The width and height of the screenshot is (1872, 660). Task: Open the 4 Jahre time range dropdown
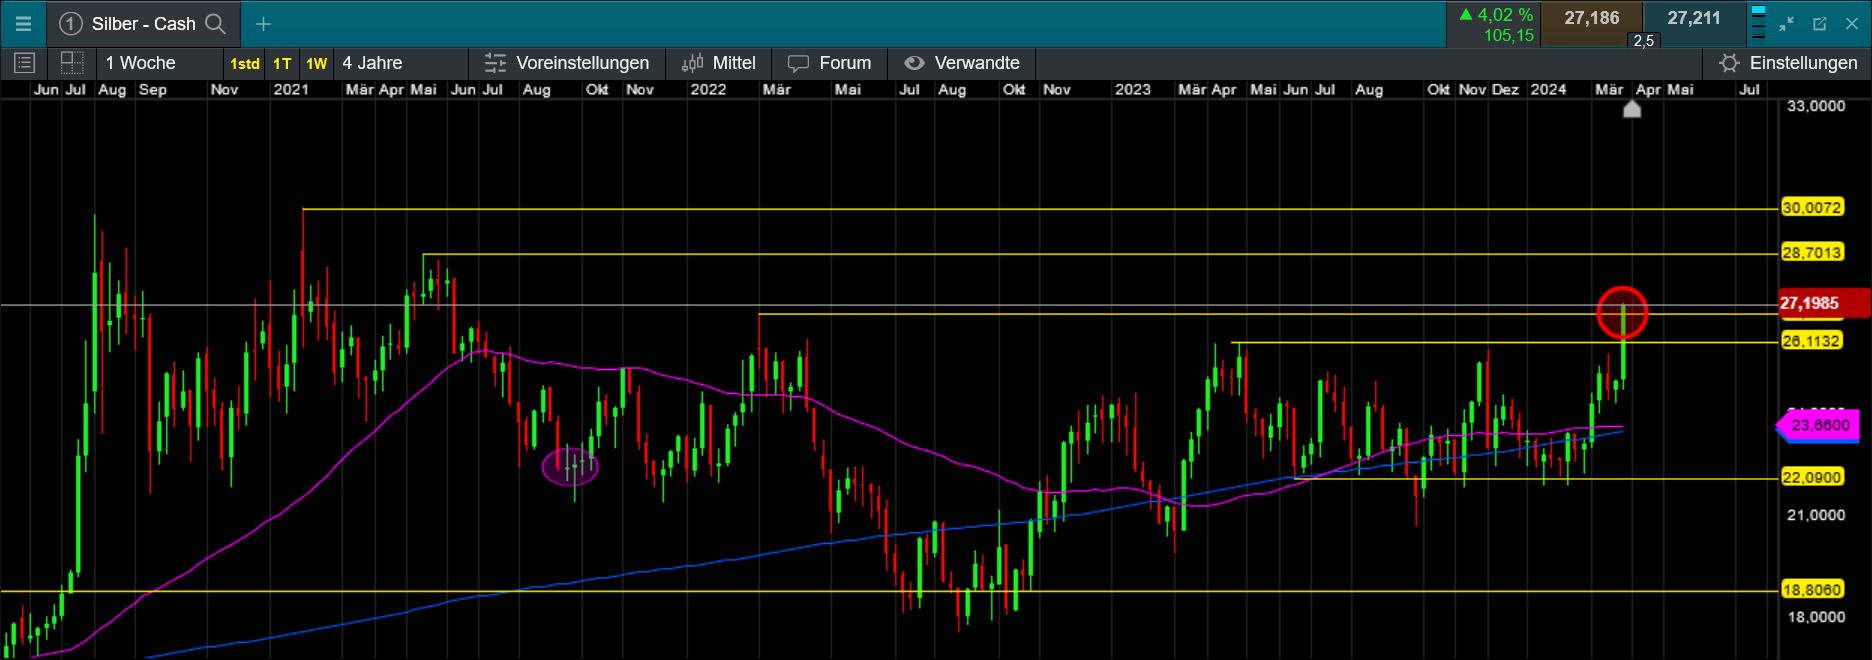[400, 63]
